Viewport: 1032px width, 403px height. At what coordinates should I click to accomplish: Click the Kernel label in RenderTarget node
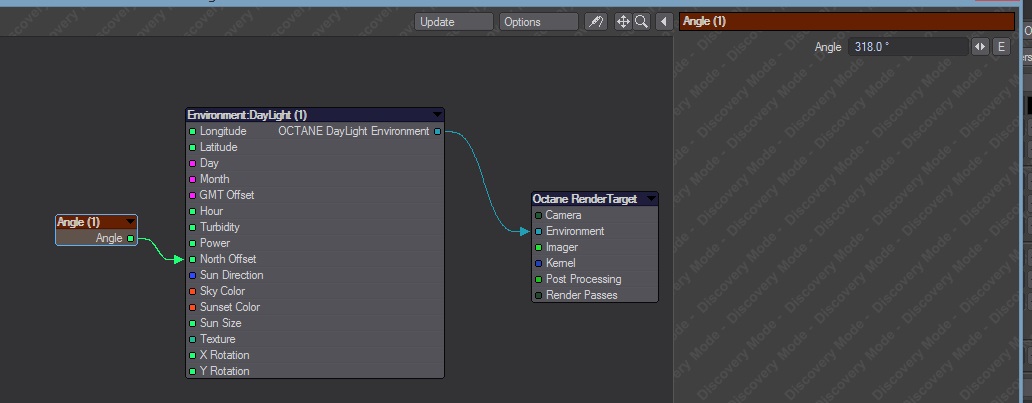(561, 263)
